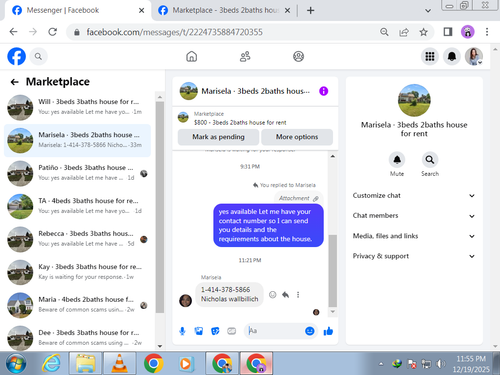Open Rebecca 3beds 3baths conversation
This screenshot has height=375, width=500.
(77, 239)
